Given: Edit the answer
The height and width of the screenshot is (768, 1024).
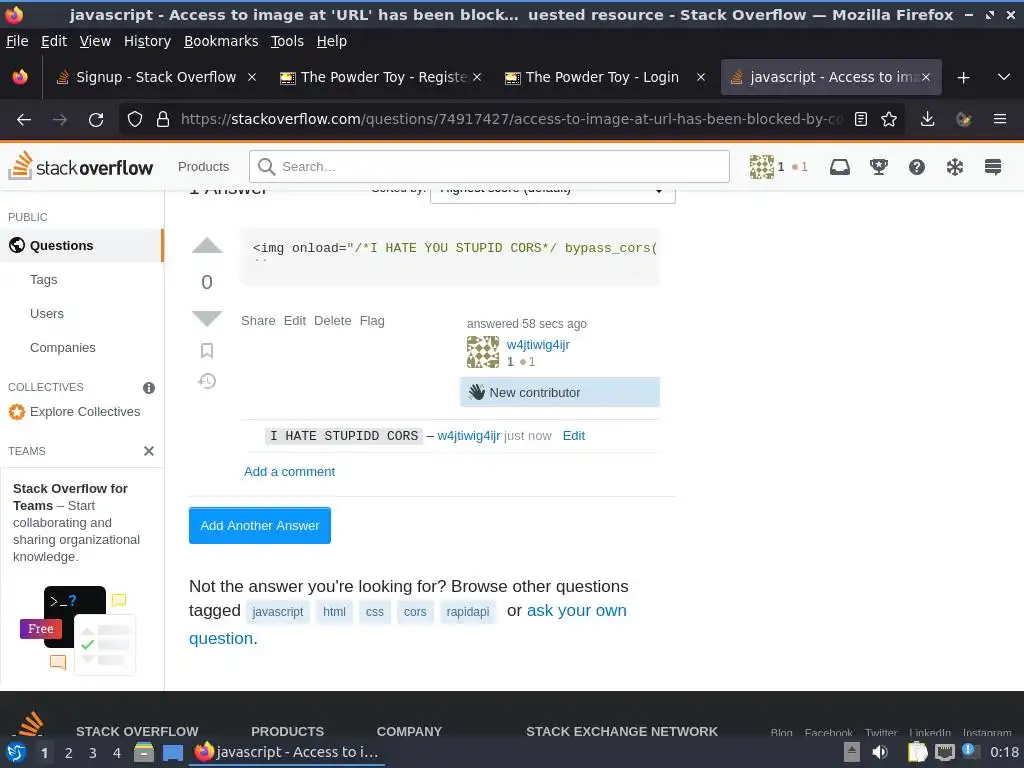Looking at the screenshot, I should pyautogui.click(x=295, y=321).
